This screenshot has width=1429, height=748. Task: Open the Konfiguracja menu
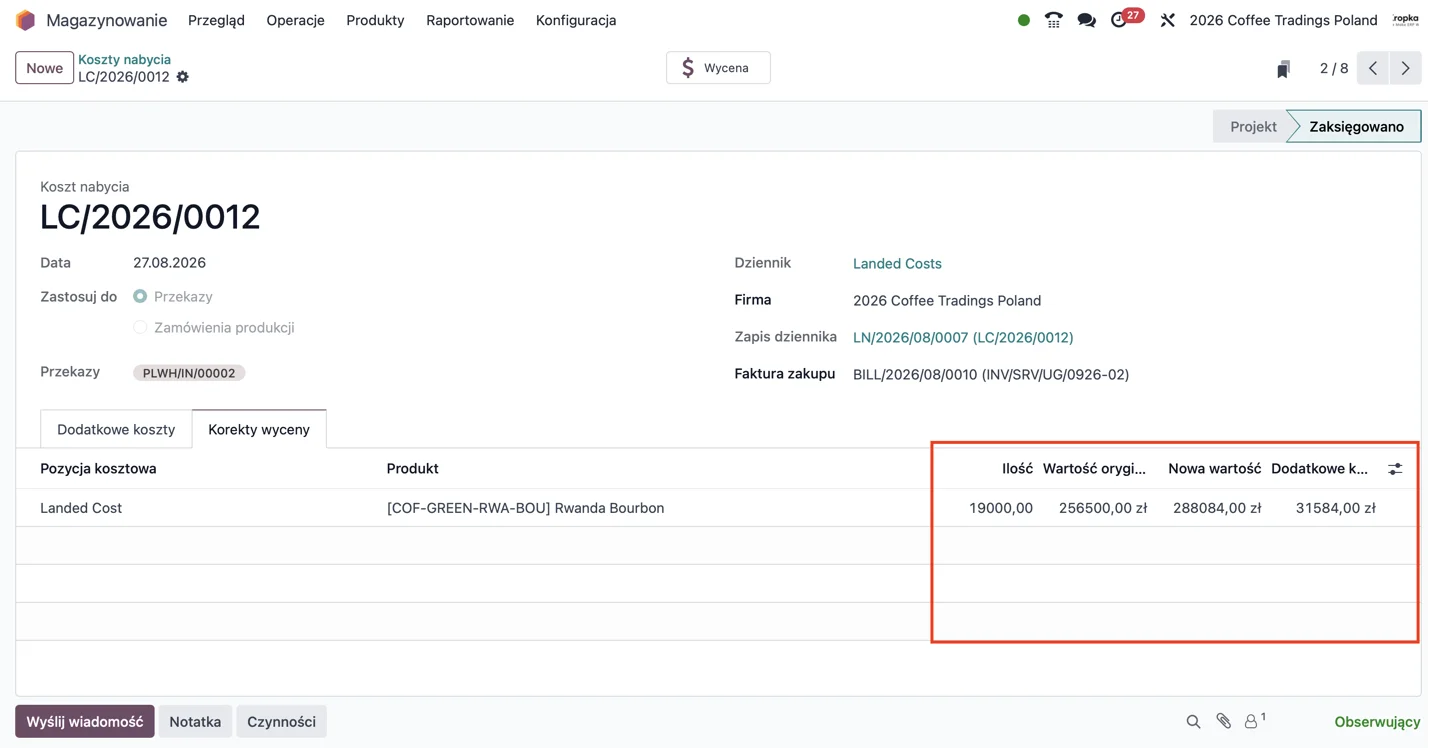[576, 20]
